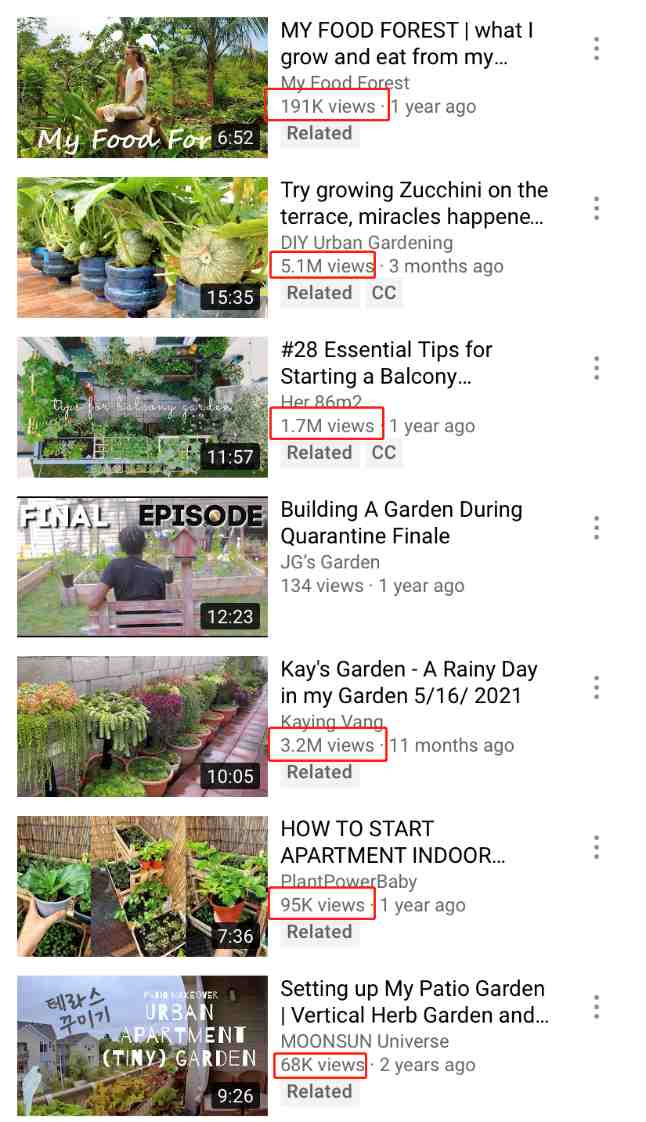This screenshot has width=646, height=1122.
Task: Click CC badge on Zucchini video
Action: click(384, 293)
